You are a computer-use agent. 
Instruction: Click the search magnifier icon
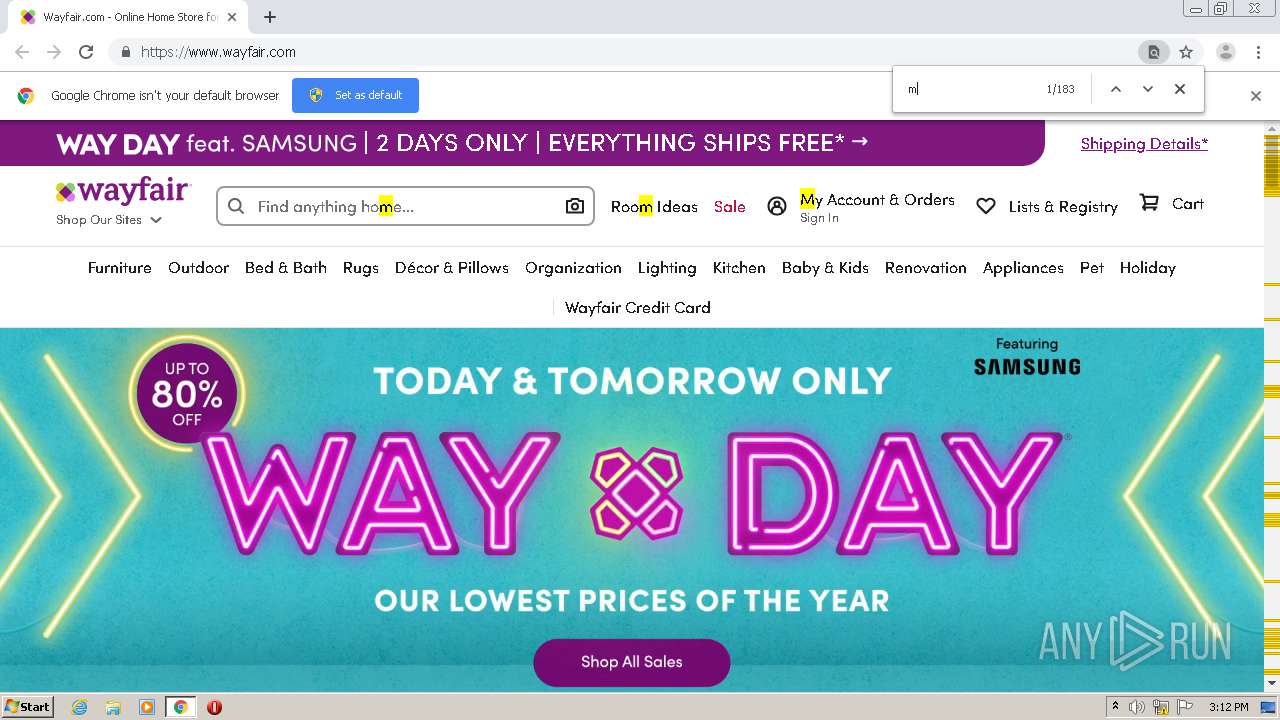[236, 206]
